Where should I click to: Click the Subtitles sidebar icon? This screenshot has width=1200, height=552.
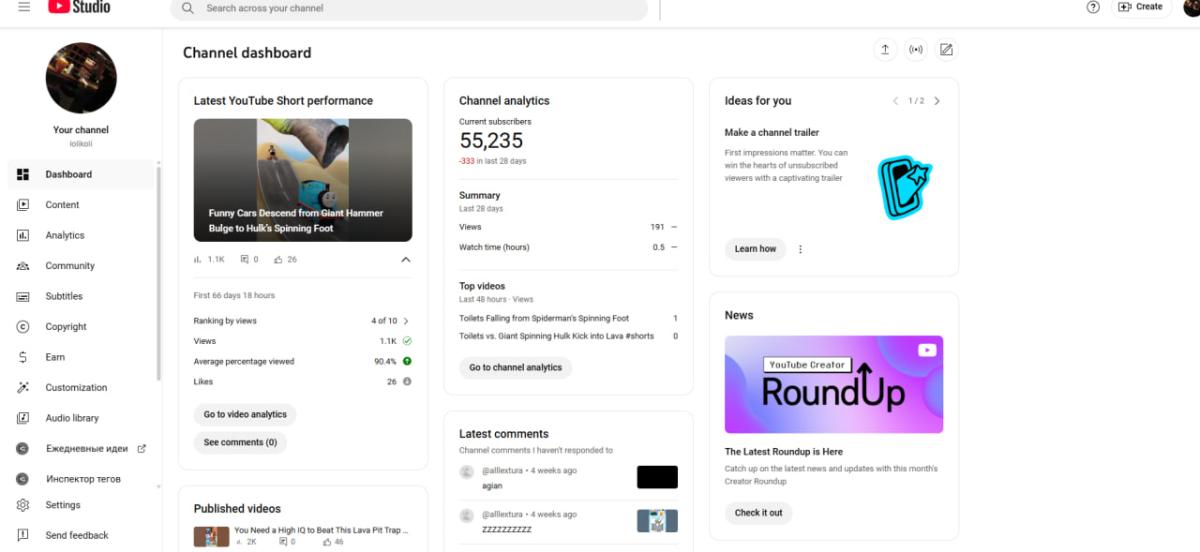(23, 296)
